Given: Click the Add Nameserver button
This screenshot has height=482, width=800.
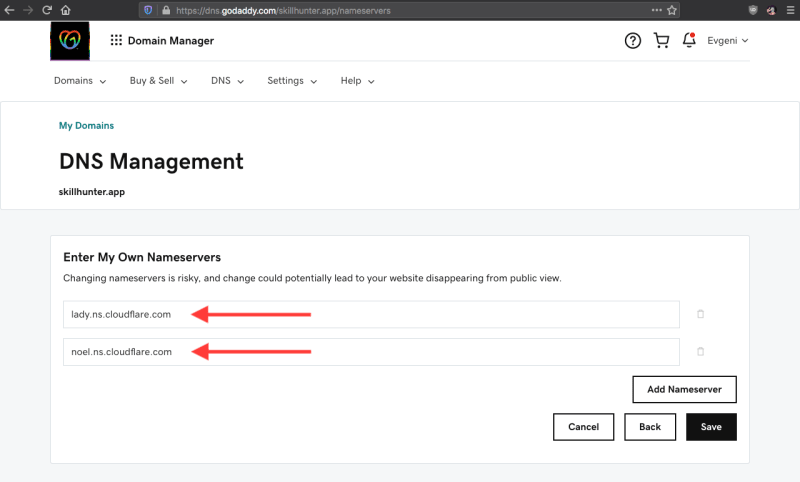Looking at the screenshot, I should point(684,389).
